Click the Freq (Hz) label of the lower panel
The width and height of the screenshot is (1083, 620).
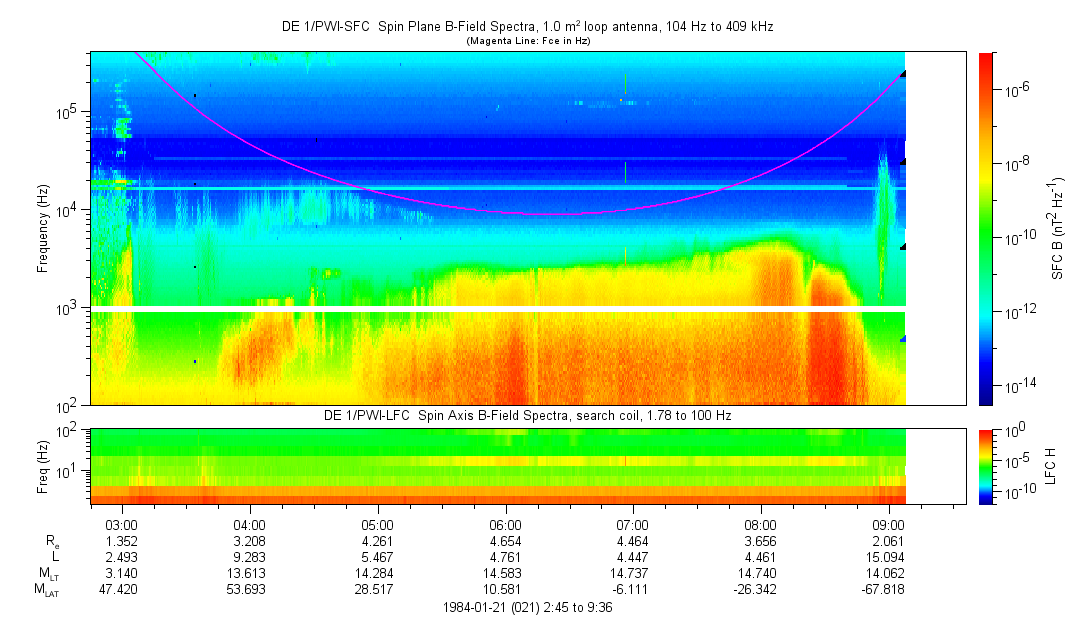coord(44,465)
